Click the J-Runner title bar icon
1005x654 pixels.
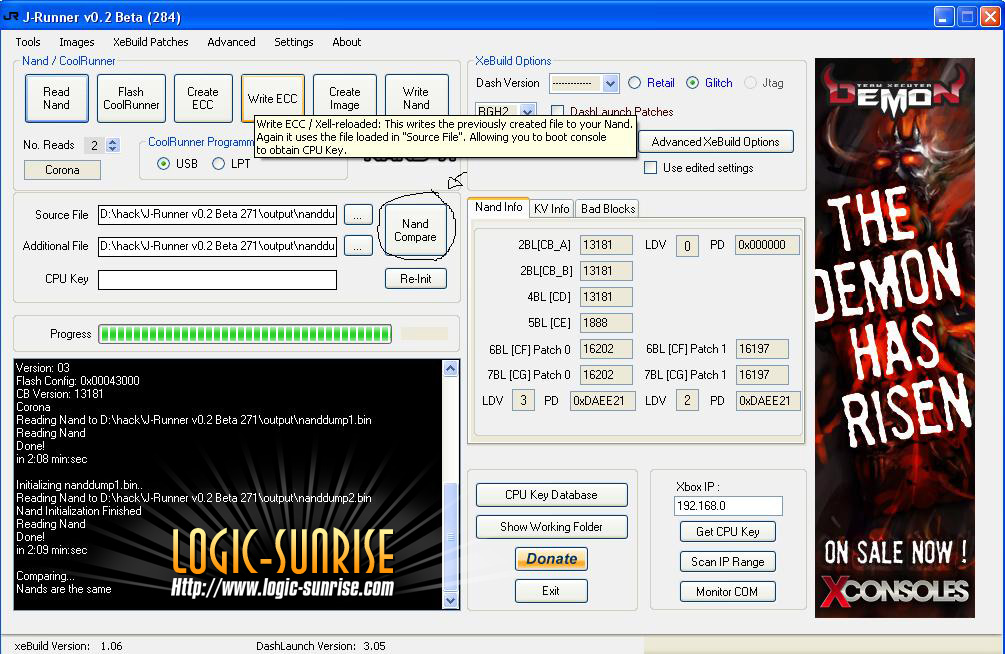[x=11, y=17]
